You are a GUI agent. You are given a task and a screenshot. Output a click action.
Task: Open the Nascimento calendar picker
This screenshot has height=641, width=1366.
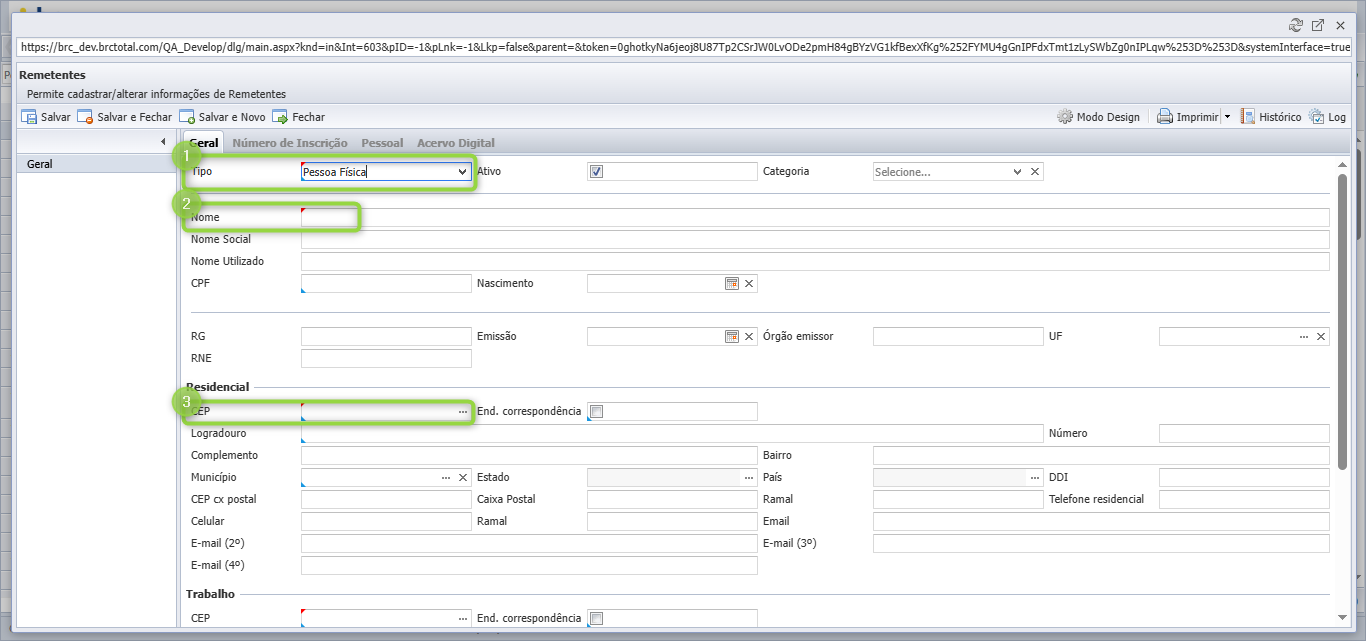click(732, 284)
